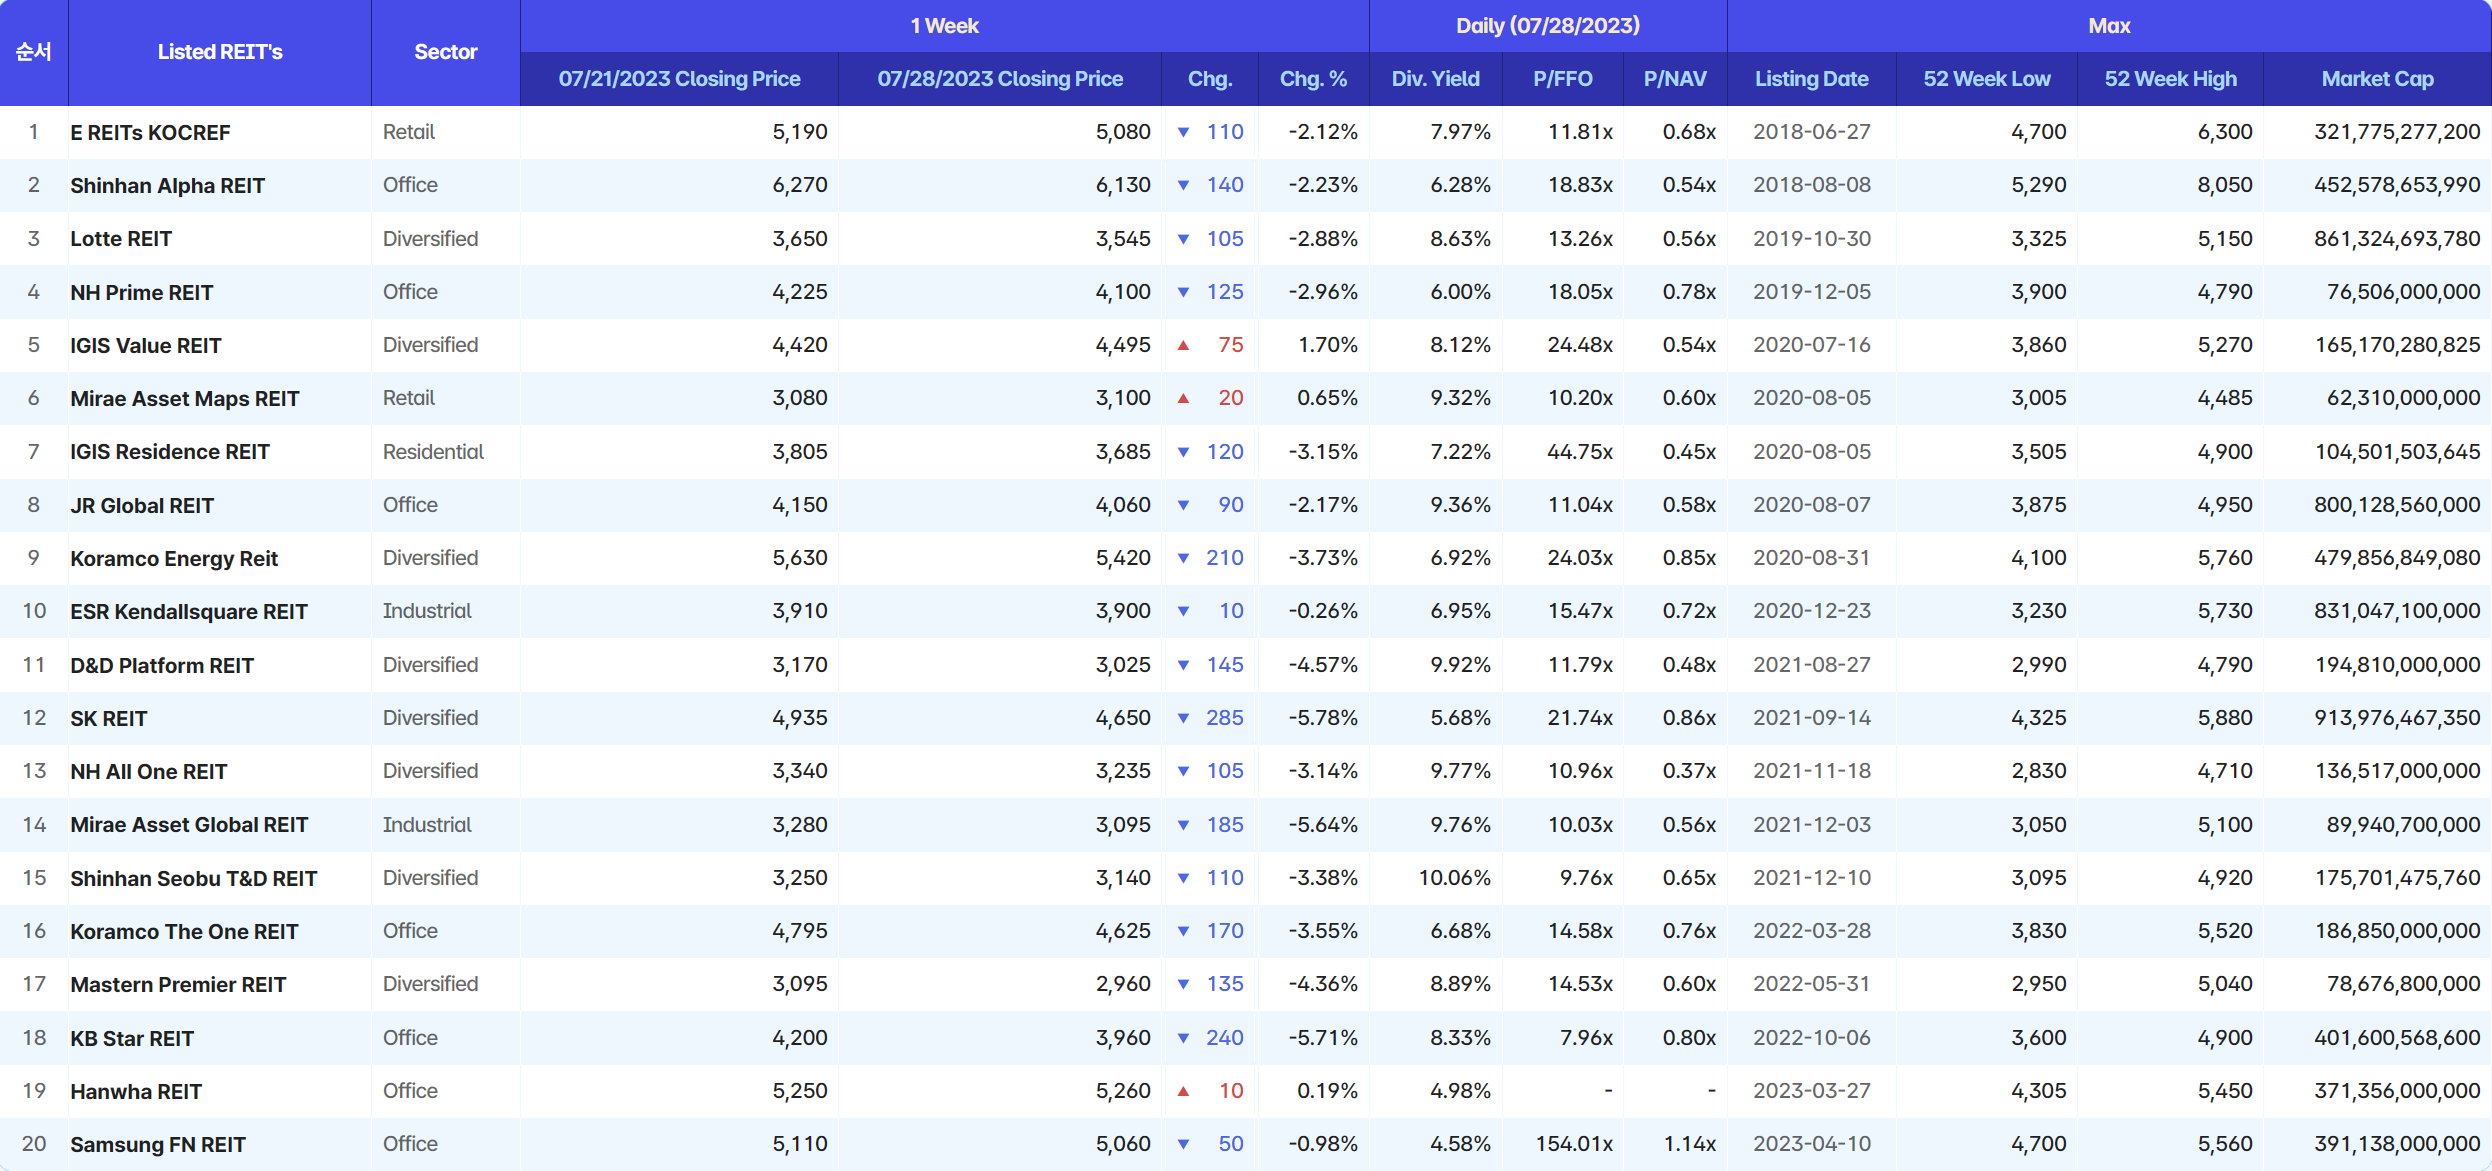Open E REITs KOCREF name
The width and height of the screenshot is (2492, 1171).
pyautogui.click(x=150, y=133)
